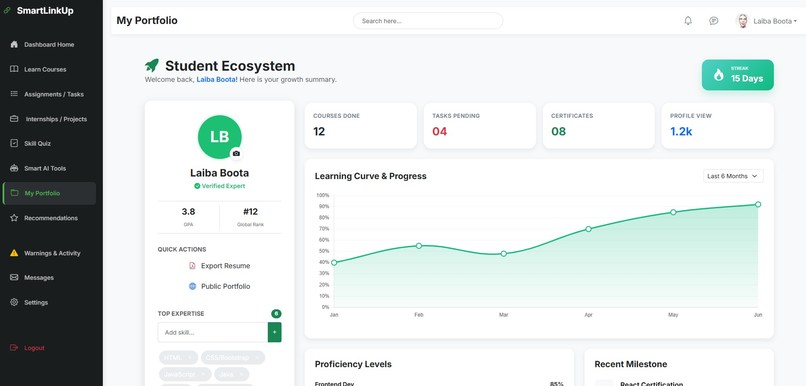Click the Top Expertise count badge 6

[x=276, y=314]
